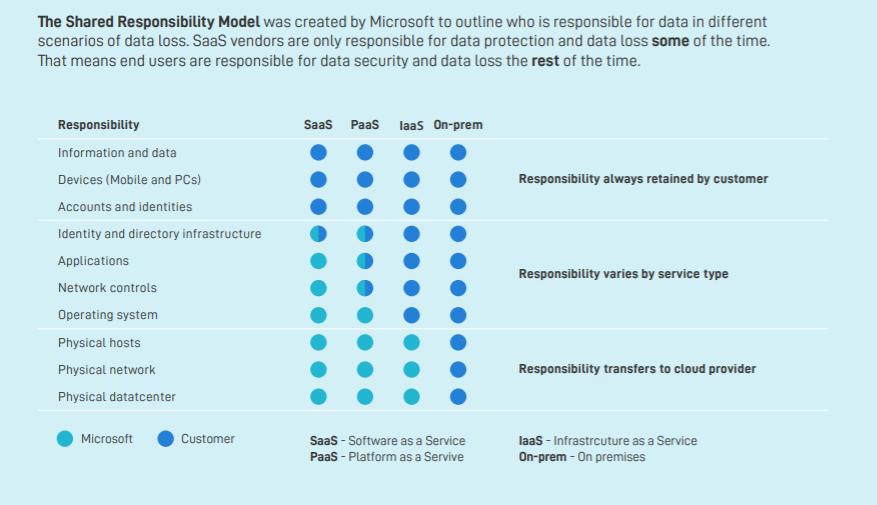Viewport: 877px width, 505px height.
Task: Select the SaaS column header
Action: [318, 125]
